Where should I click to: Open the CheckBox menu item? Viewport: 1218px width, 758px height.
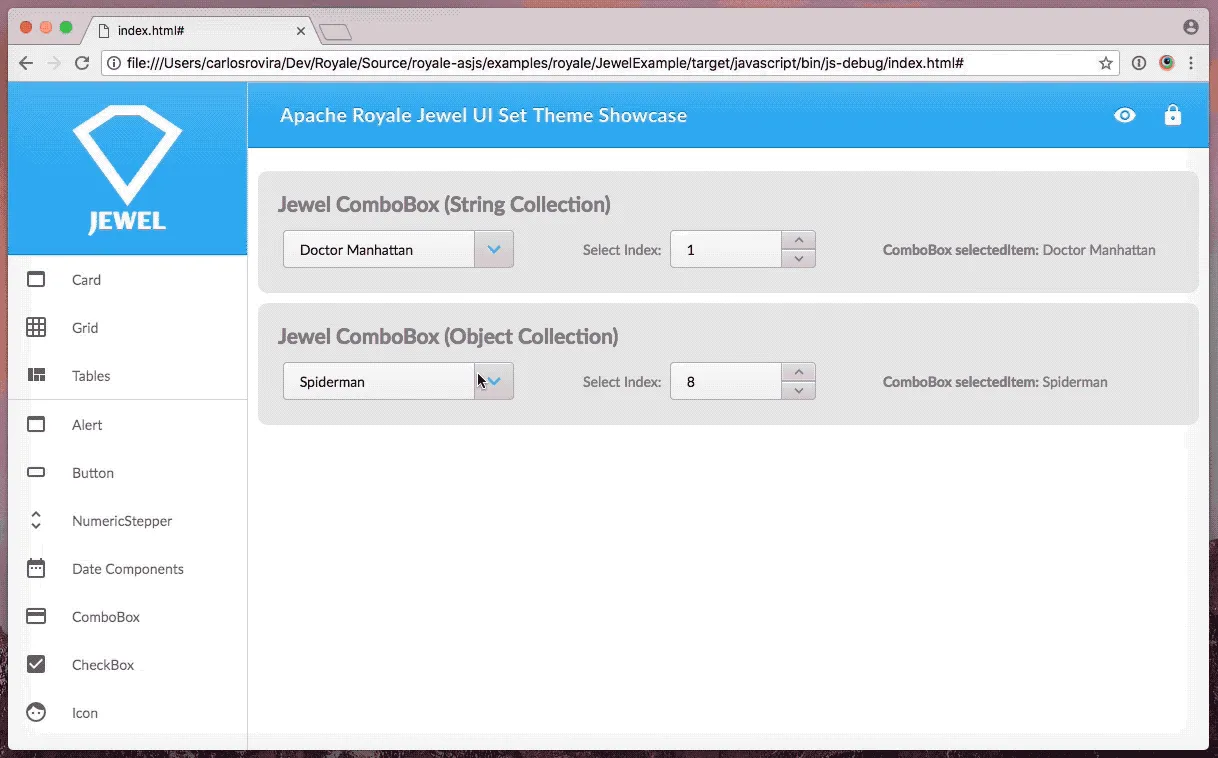pyautogui.click(x=127, y=664)
